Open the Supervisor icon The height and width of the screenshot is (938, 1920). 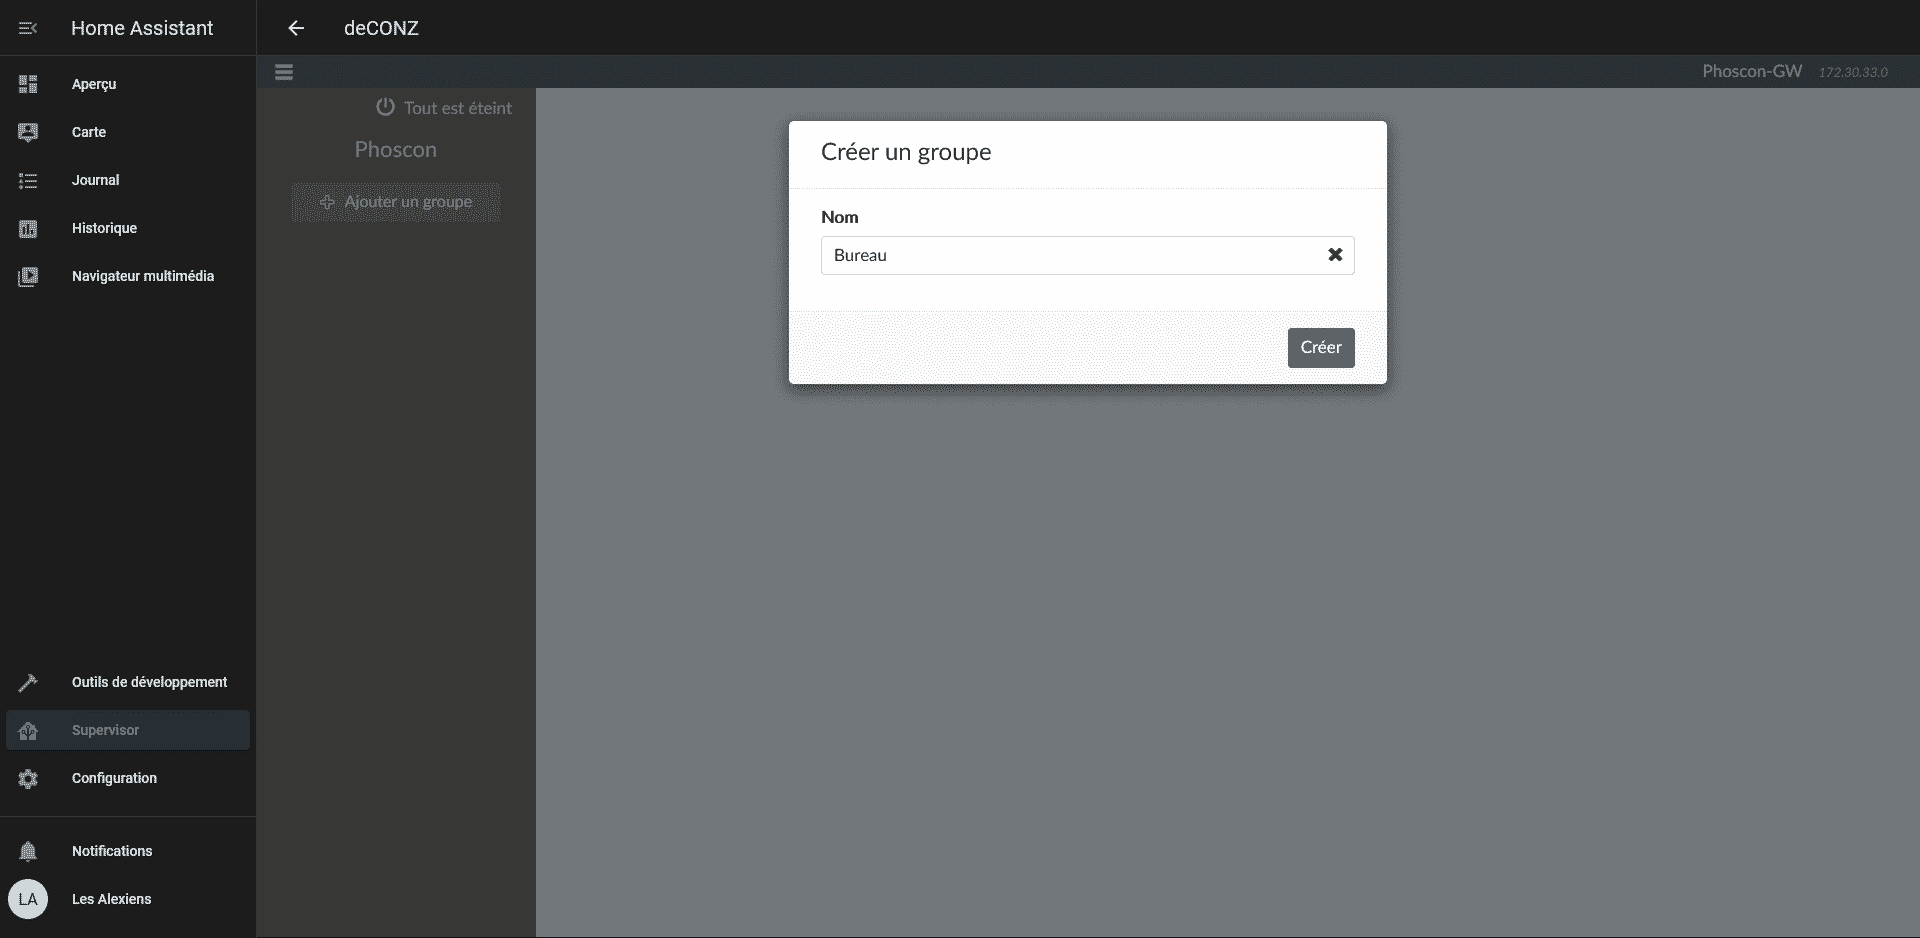[x=28, y=730]
